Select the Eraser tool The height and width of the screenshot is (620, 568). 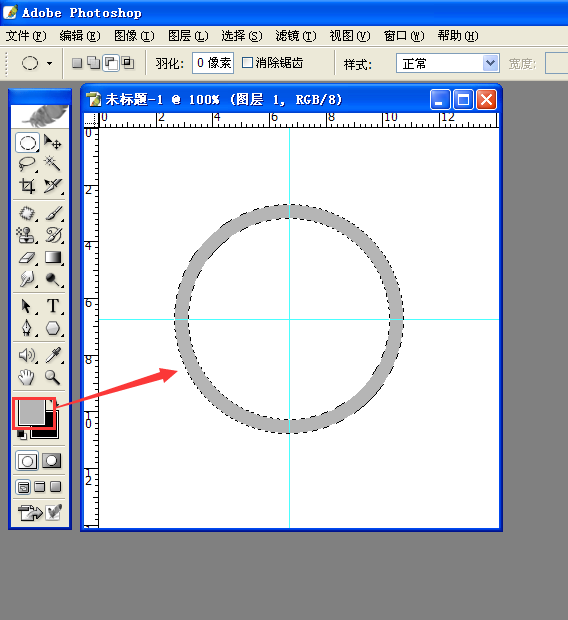tap(27, 258)
